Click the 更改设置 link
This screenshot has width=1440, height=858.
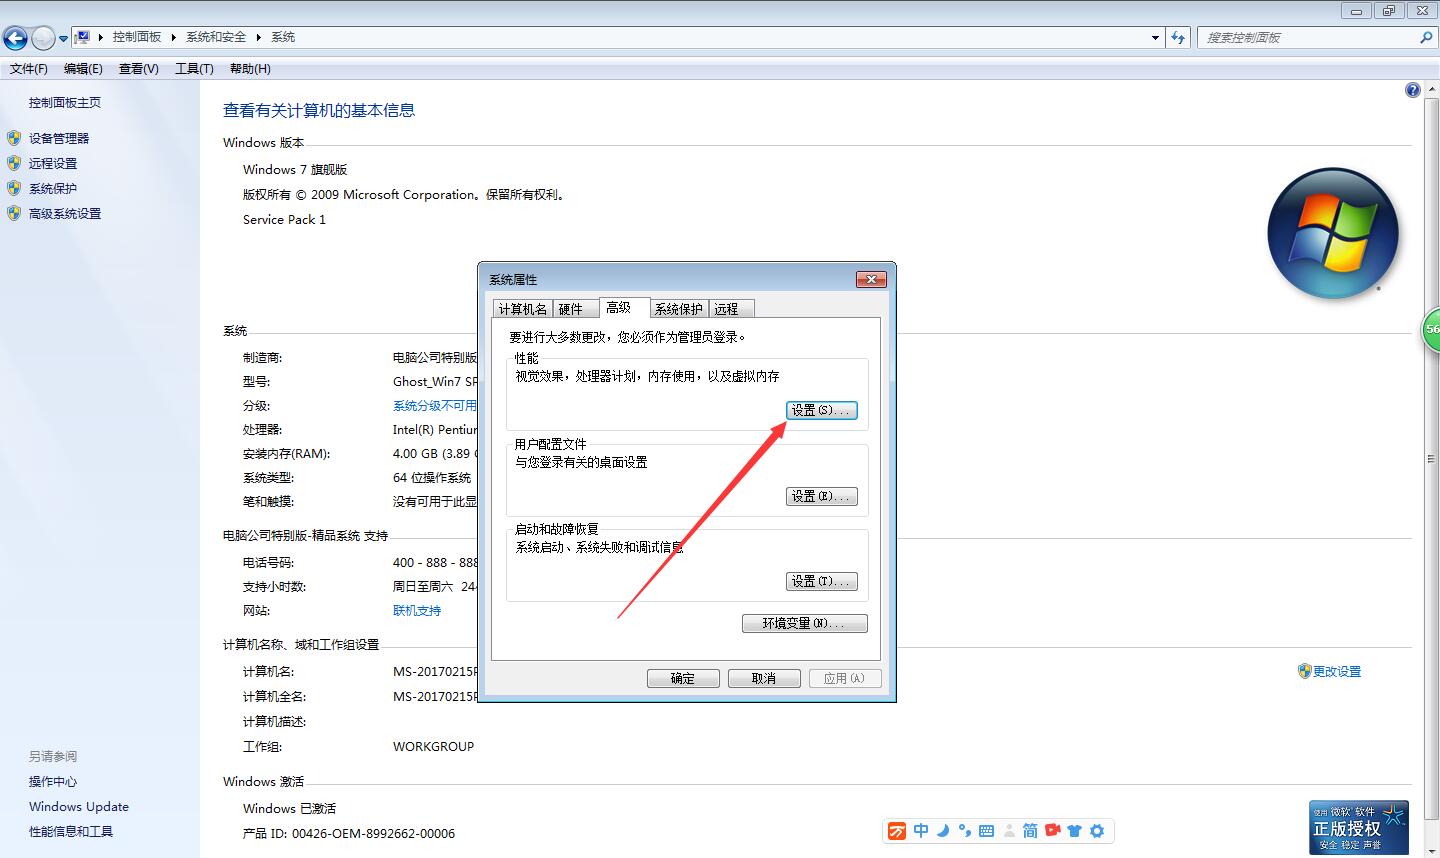tap(1337, 672)
